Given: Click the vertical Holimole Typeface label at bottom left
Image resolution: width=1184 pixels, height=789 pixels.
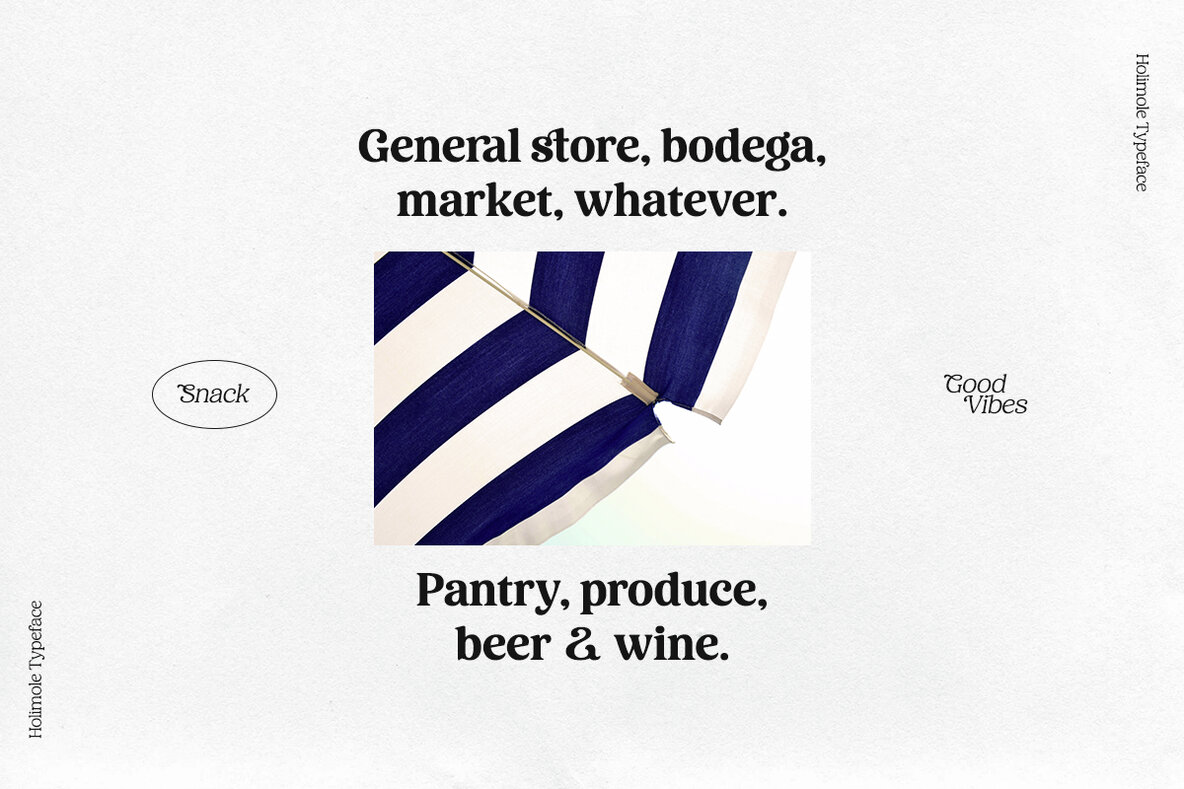Looking at the screenshot, I should coord(35,669).
